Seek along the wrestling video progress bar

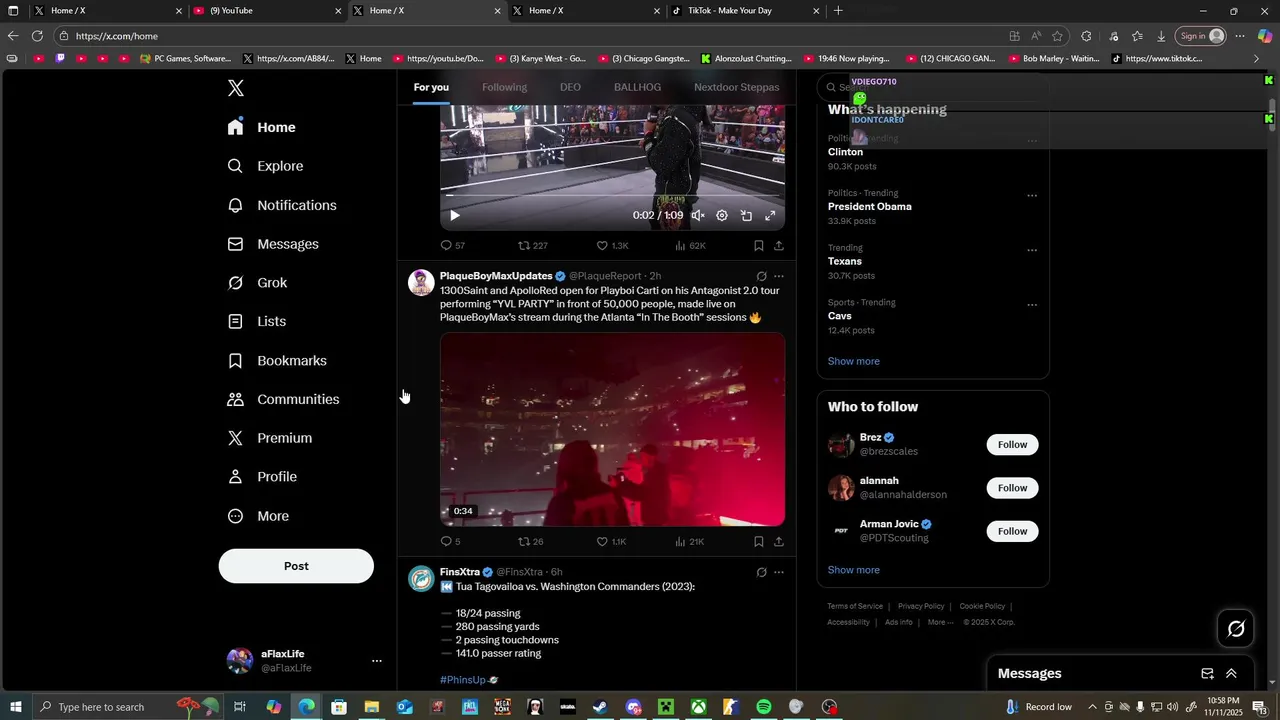pos(612,196)
